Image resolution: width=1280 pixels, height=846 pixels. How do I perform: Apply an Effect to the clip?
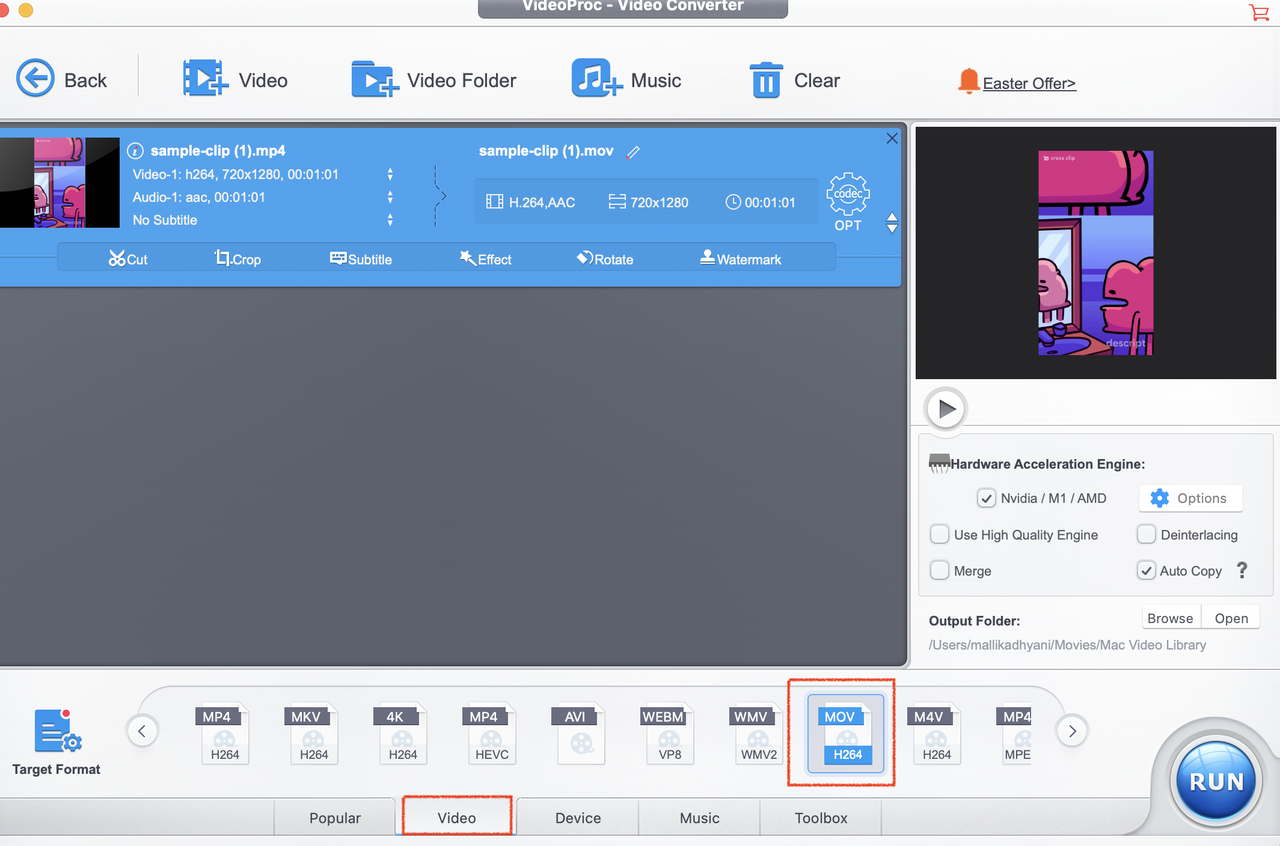click(485, 258)
